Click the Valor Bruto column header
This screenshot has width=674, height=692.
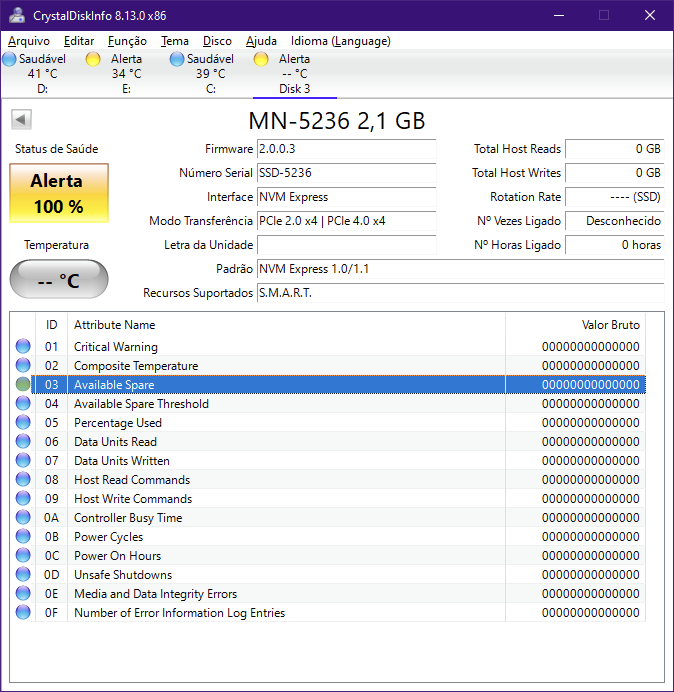[610, 325]
